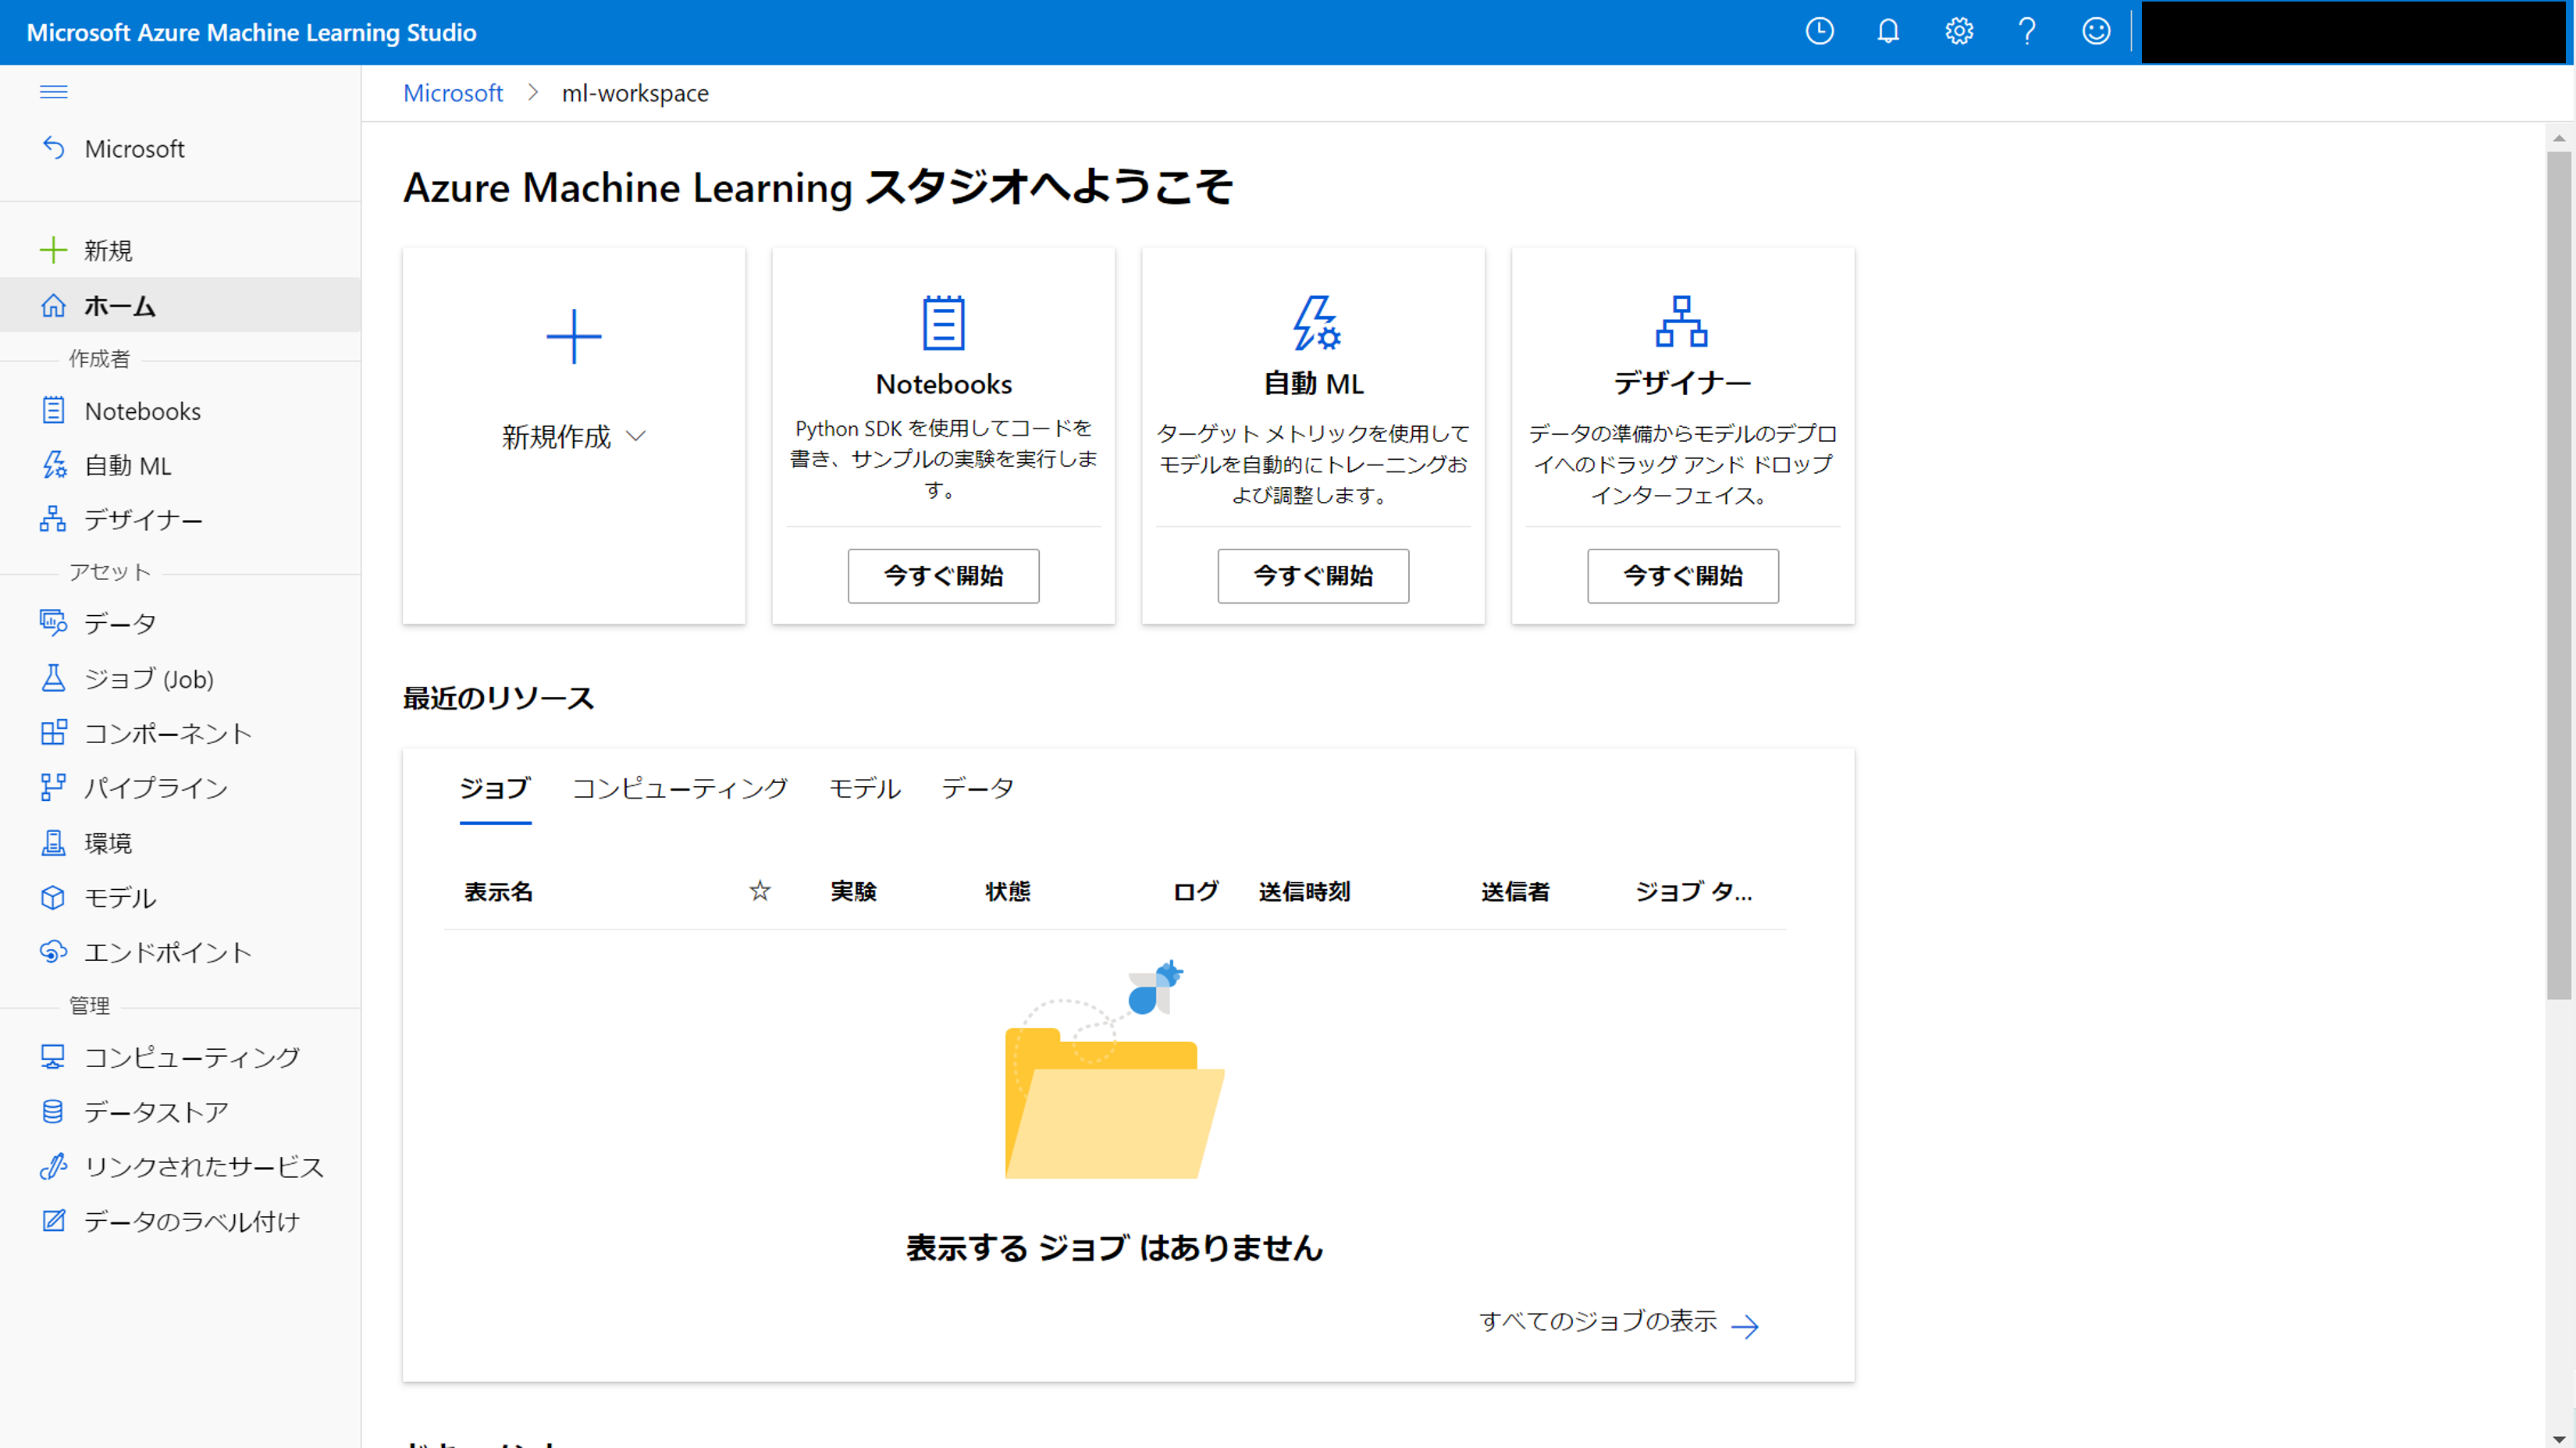Open Notebooks from the sidebar
Screen dimensions: 2576x1448
143,410
